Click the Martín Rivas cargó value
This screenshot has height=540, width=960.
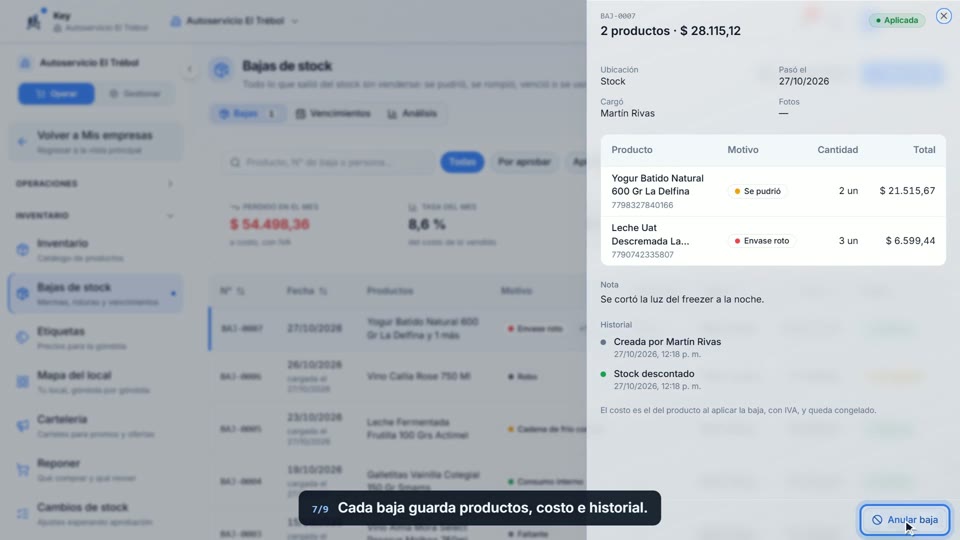627,113
